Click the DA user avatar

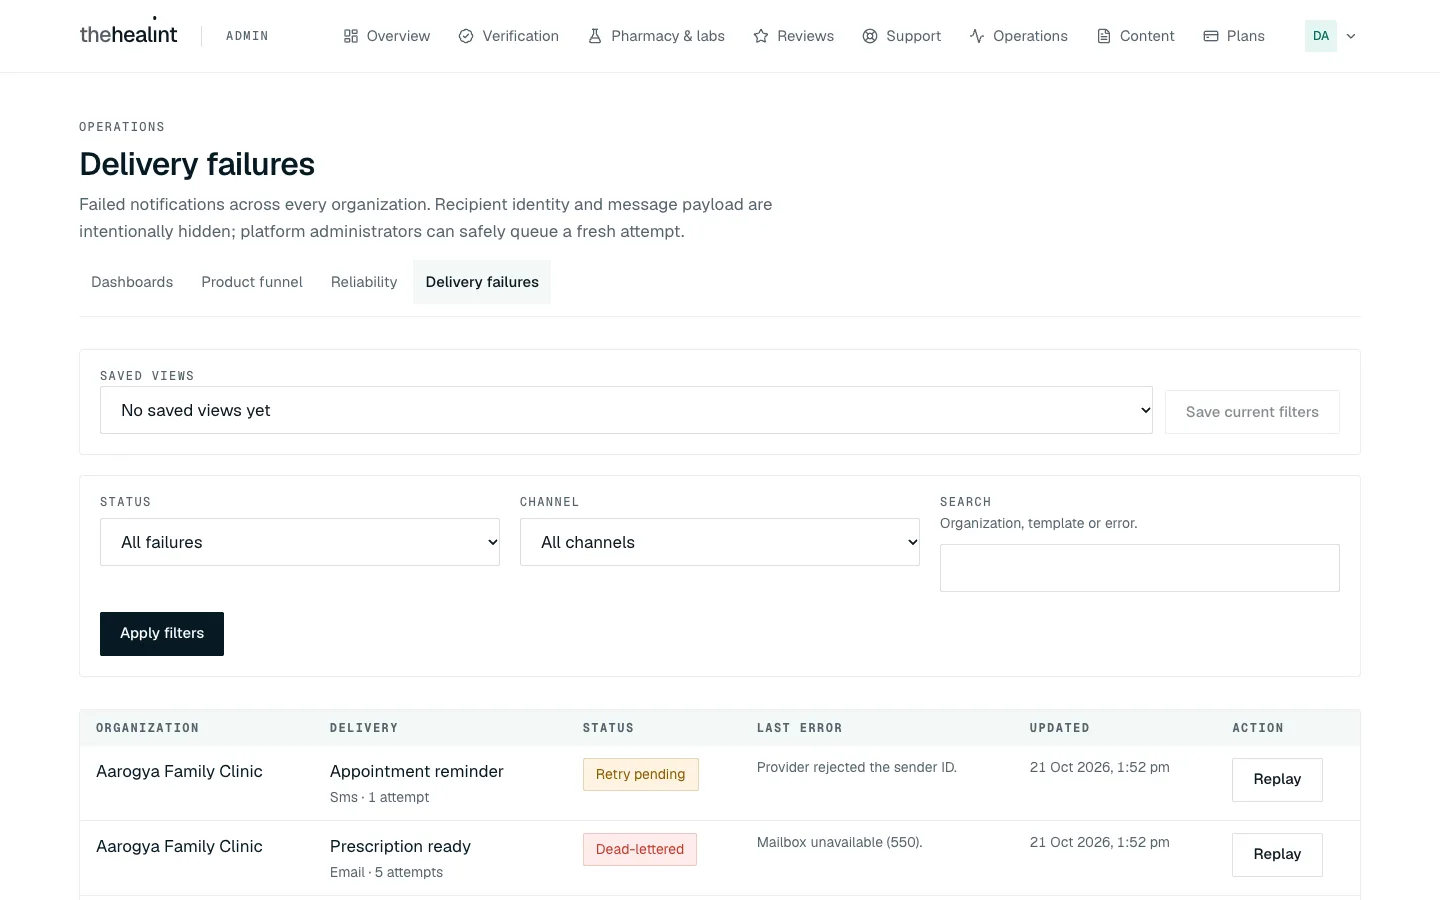[x=1321, y=36]
